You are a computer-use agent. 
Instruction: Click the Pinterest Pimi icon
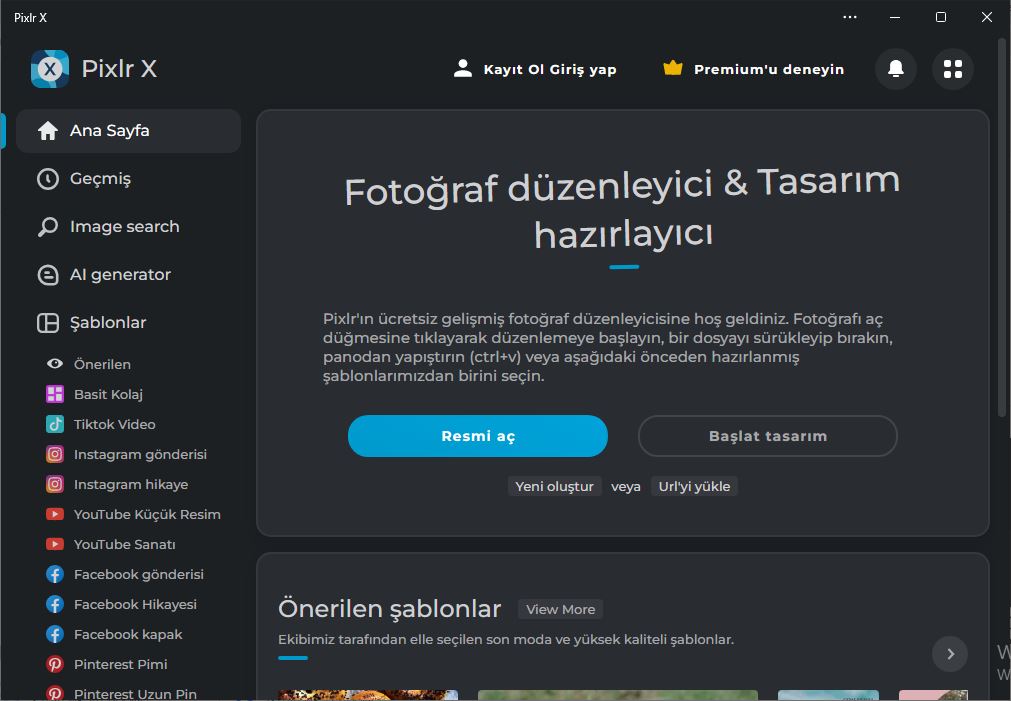(x=55, y=664)
